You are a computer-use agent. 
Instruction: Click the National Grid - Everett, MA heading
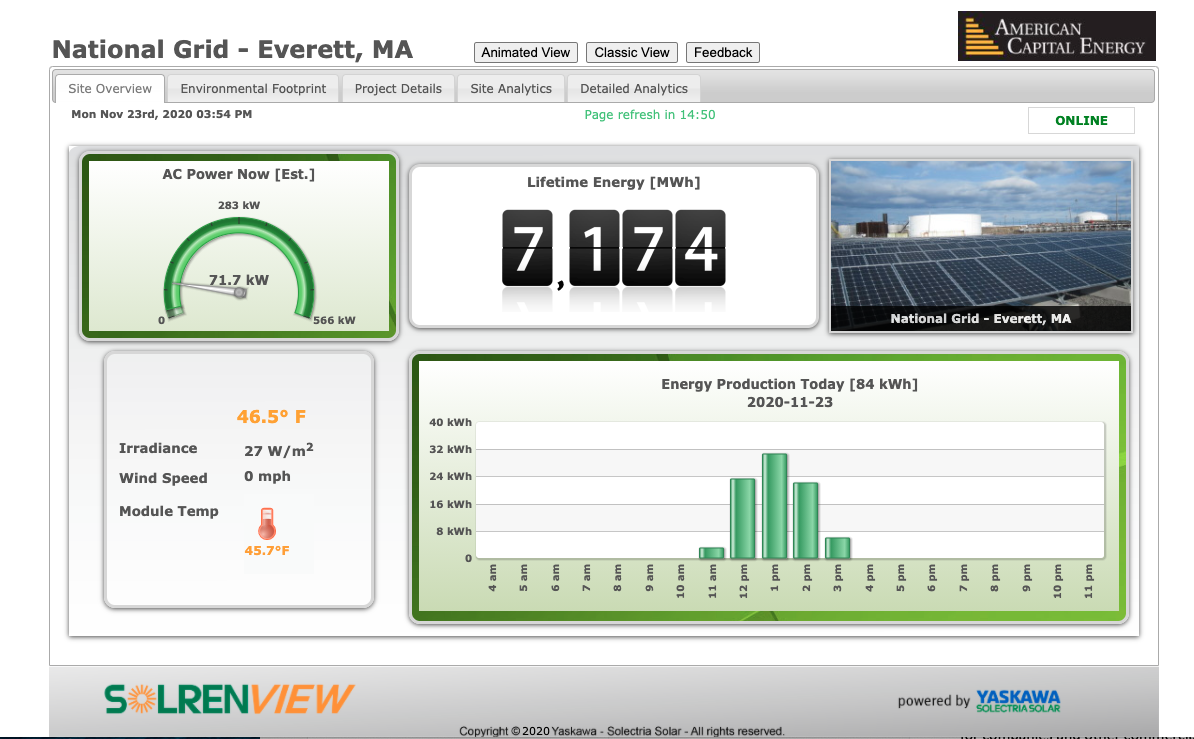232,50
